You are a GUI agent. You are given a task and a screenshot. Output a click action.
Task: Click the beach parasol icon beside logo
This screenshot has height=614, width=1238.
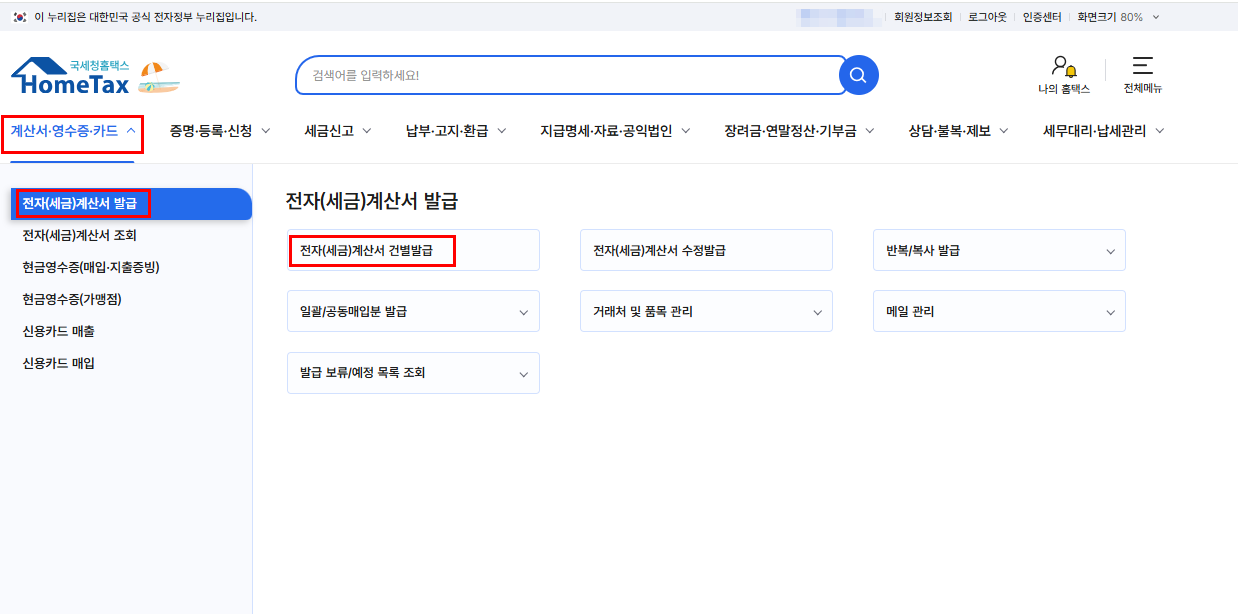[x=158, y=78]
